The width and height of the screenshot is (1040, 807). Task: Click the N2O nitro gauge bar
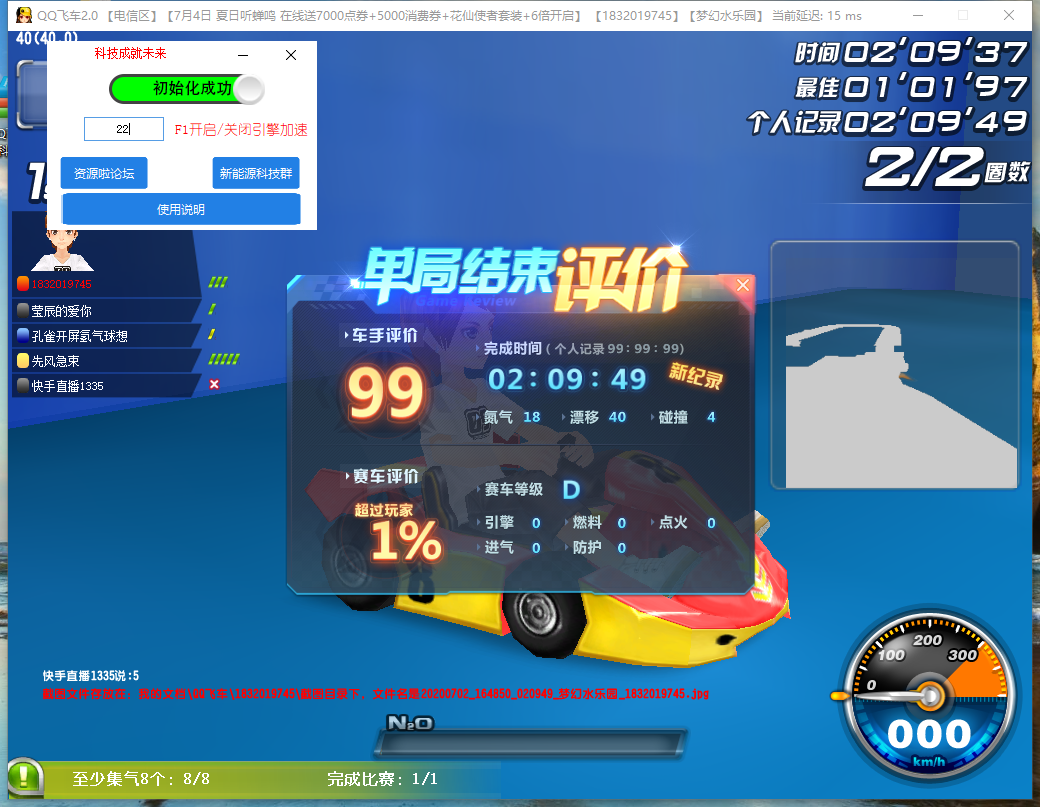(531, 743)
